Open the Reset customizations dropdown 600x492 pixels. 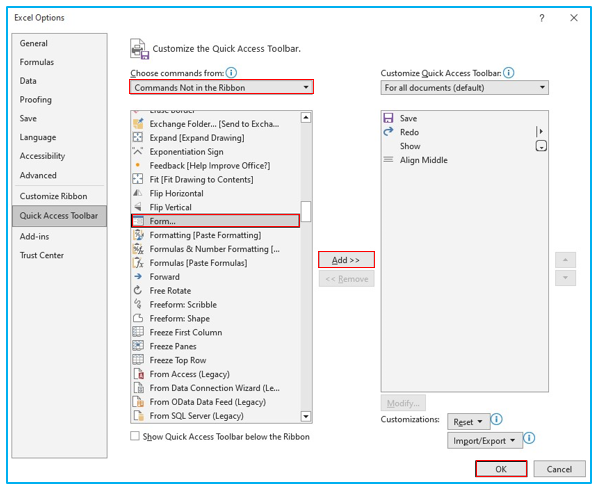coord(468,422)
